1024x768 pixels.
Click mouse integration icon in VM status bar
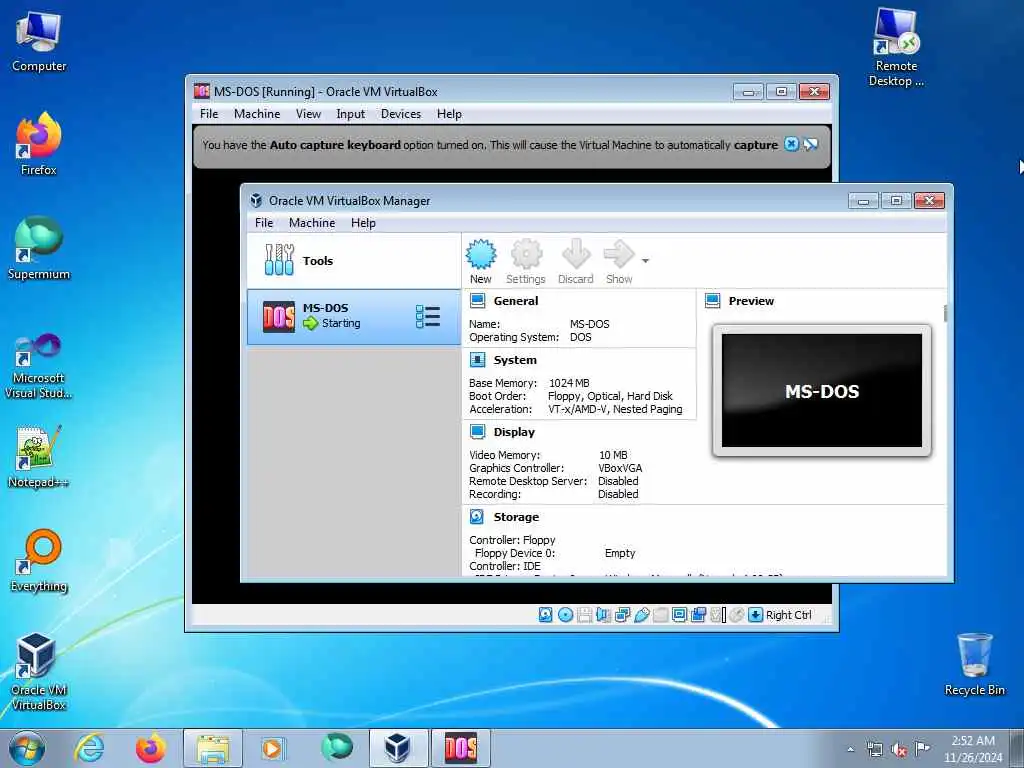click(737, 615)
